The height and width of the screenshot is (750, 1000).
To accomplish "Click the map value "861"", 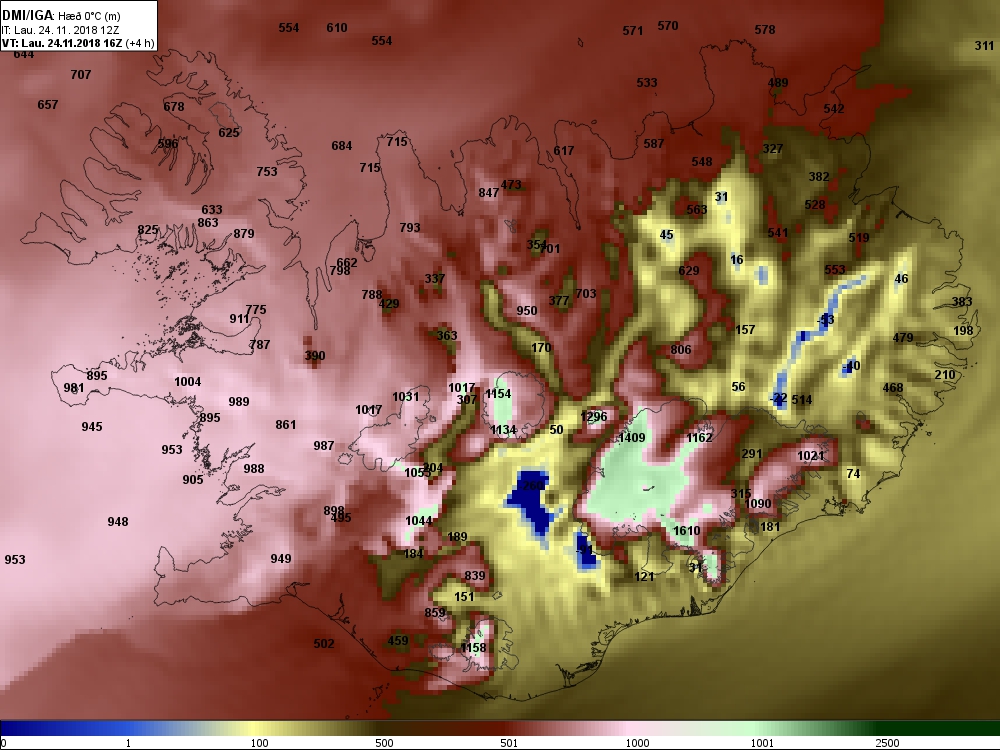I will tap(285, 424).
